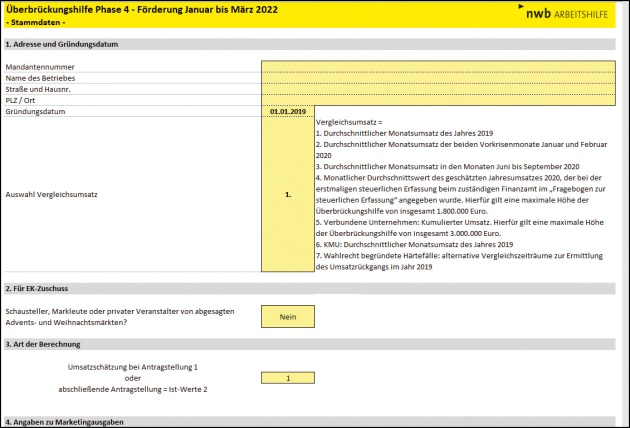
Task: Click the Name des Betriebes input cell
Action: pyautogui.click(x=438, y=78)
